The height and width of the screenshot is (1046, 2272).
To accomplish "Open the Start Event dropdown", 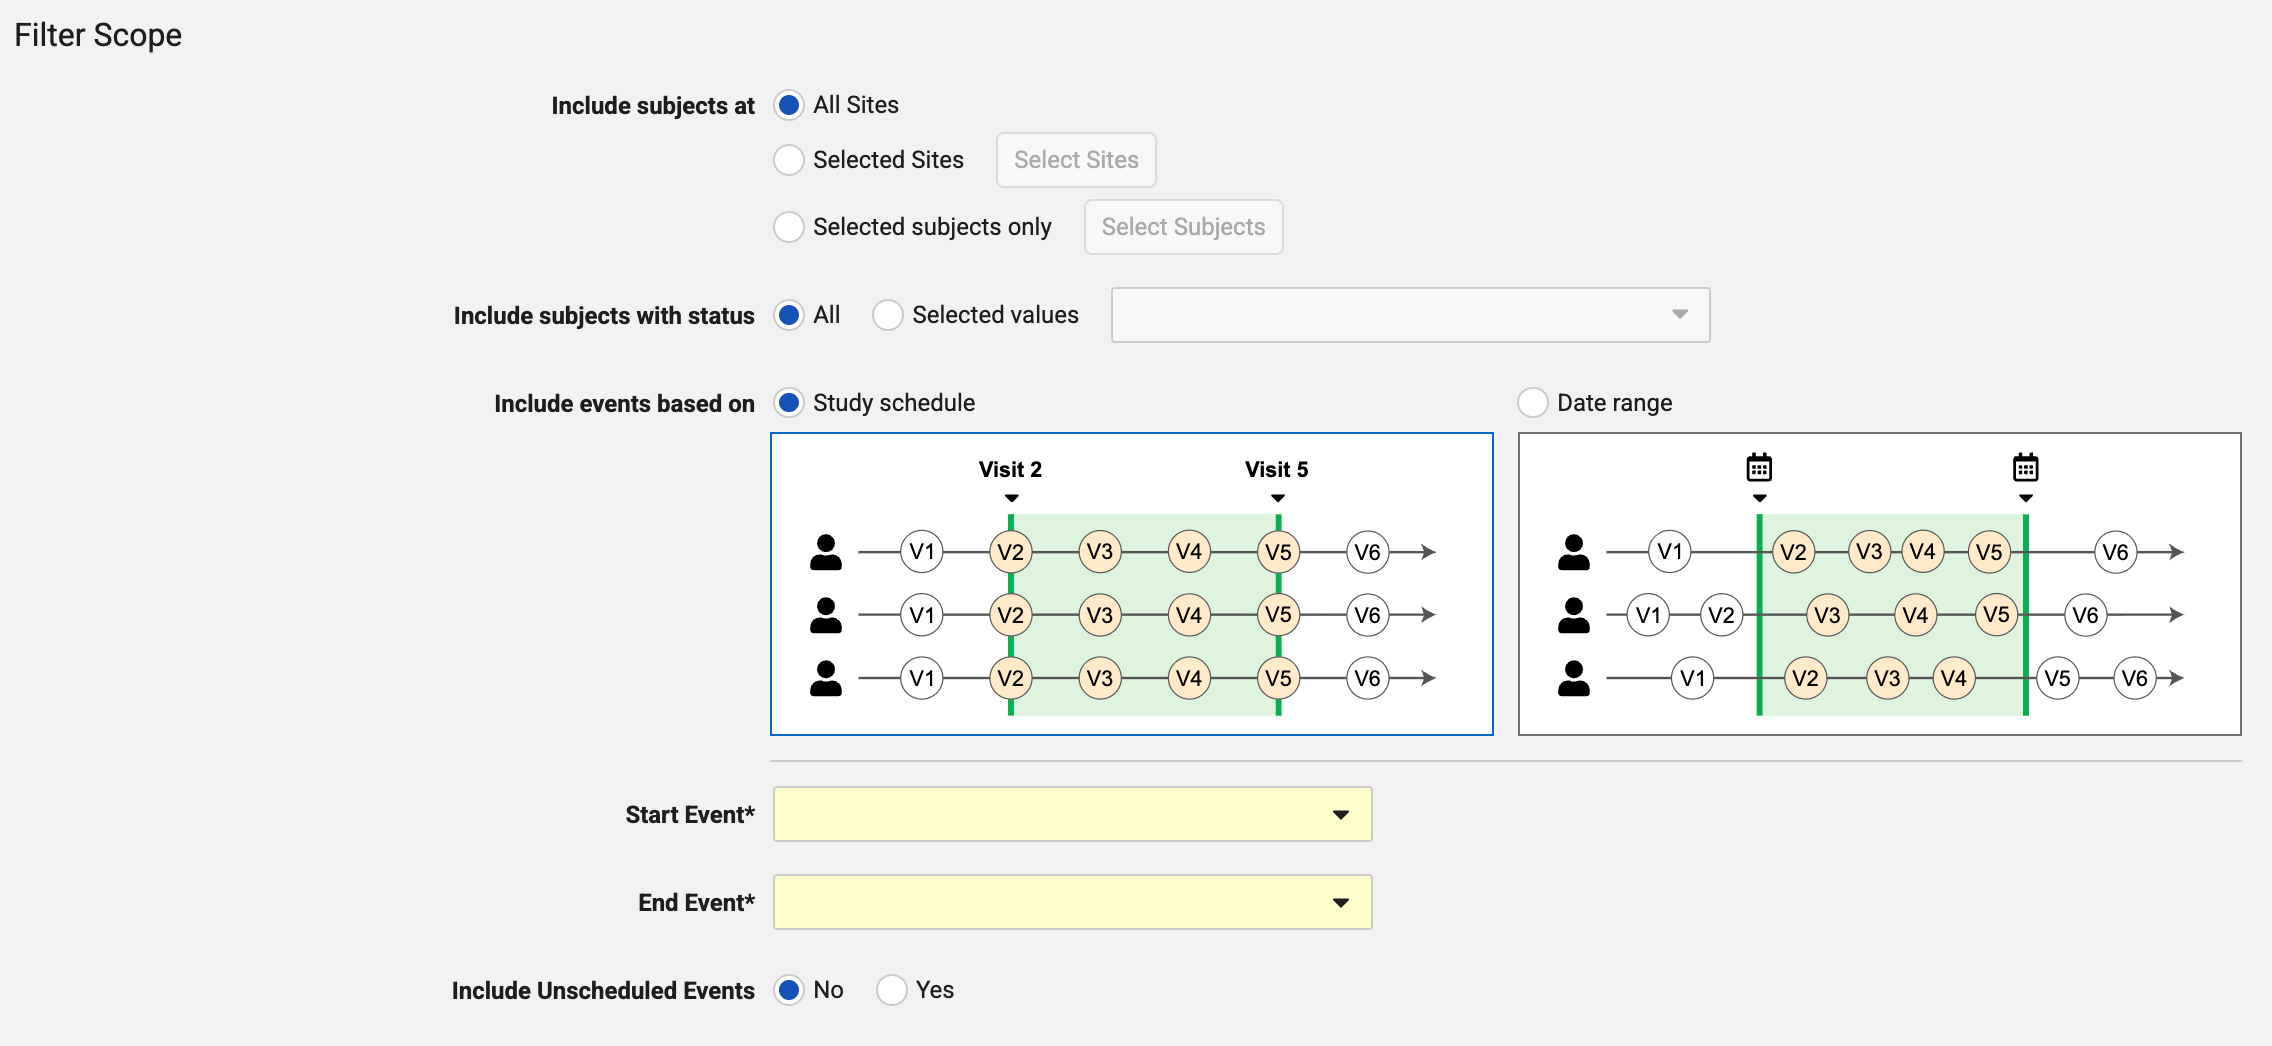I will [x=1073, y=814].
